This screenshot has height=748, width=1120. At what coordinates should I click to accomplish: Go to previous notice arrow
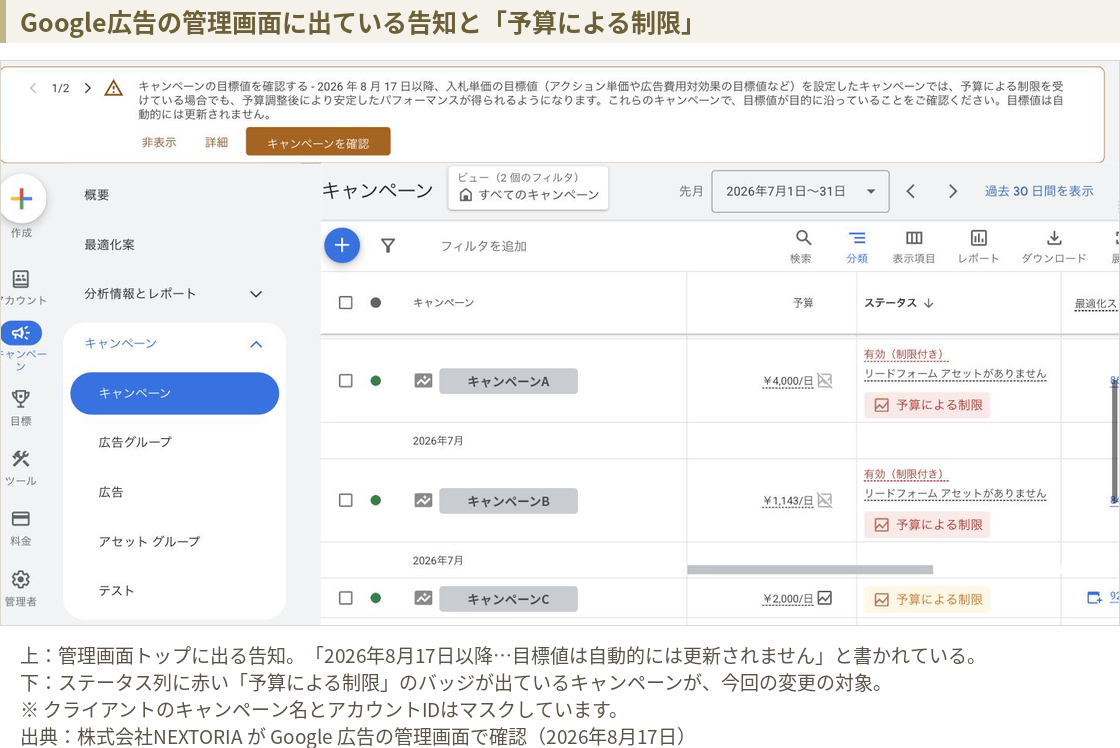click(x=33, y=88)
